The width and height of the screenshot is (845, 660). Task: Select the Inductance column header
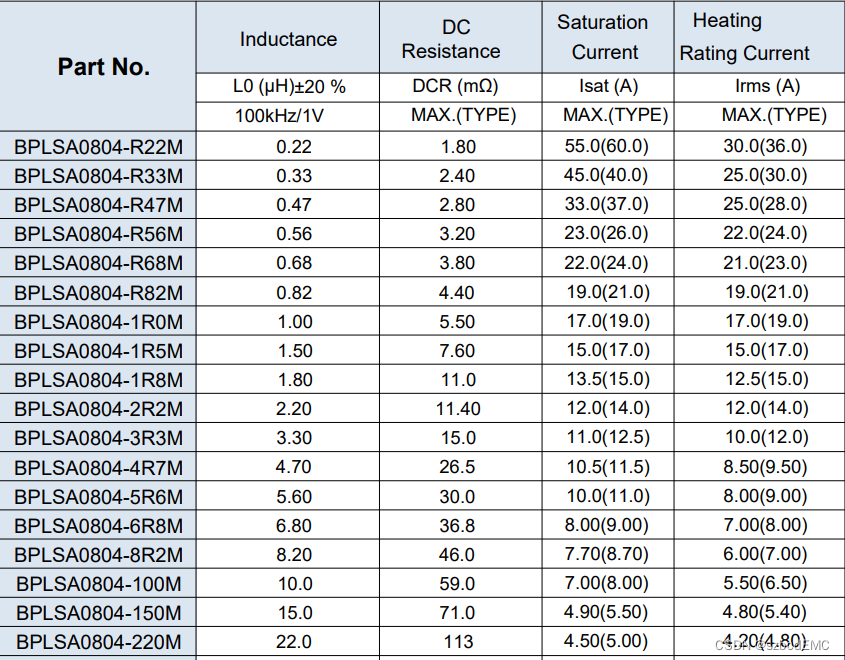288,39
